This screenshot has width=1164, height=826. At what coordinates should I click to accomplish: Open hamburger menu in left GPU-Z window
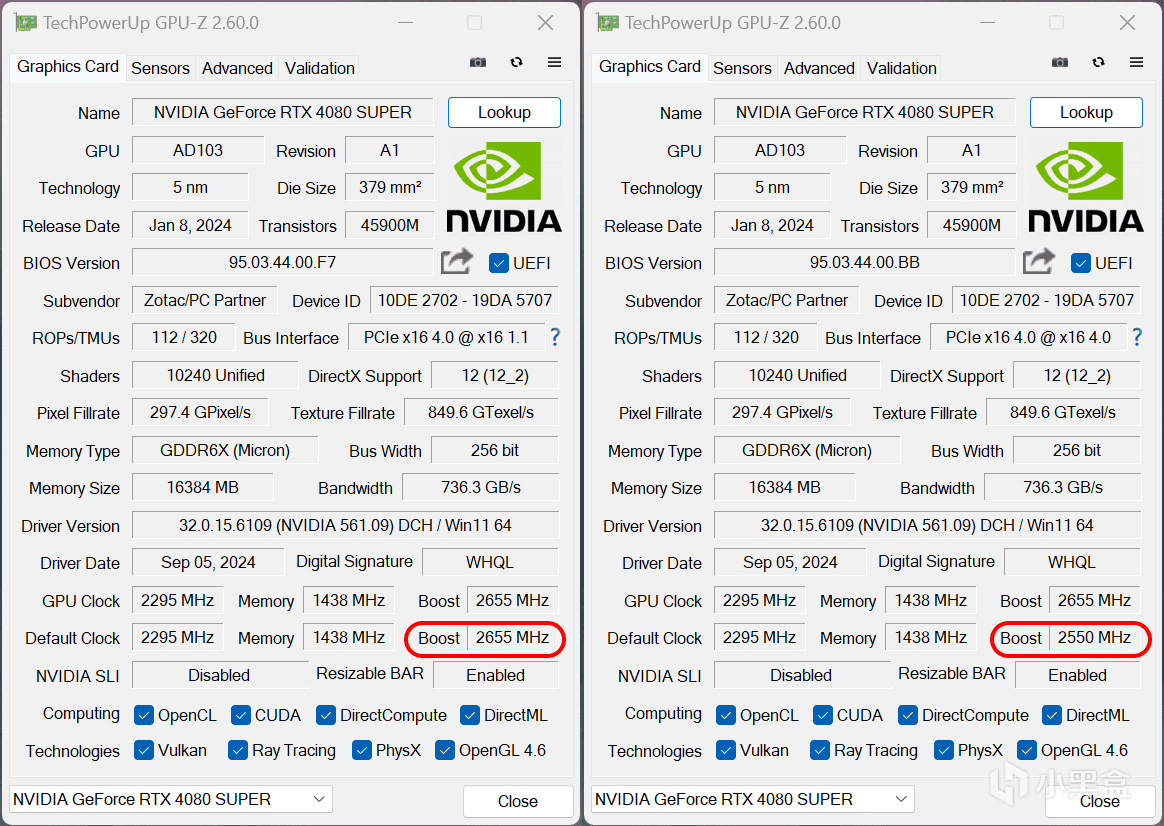555,62
